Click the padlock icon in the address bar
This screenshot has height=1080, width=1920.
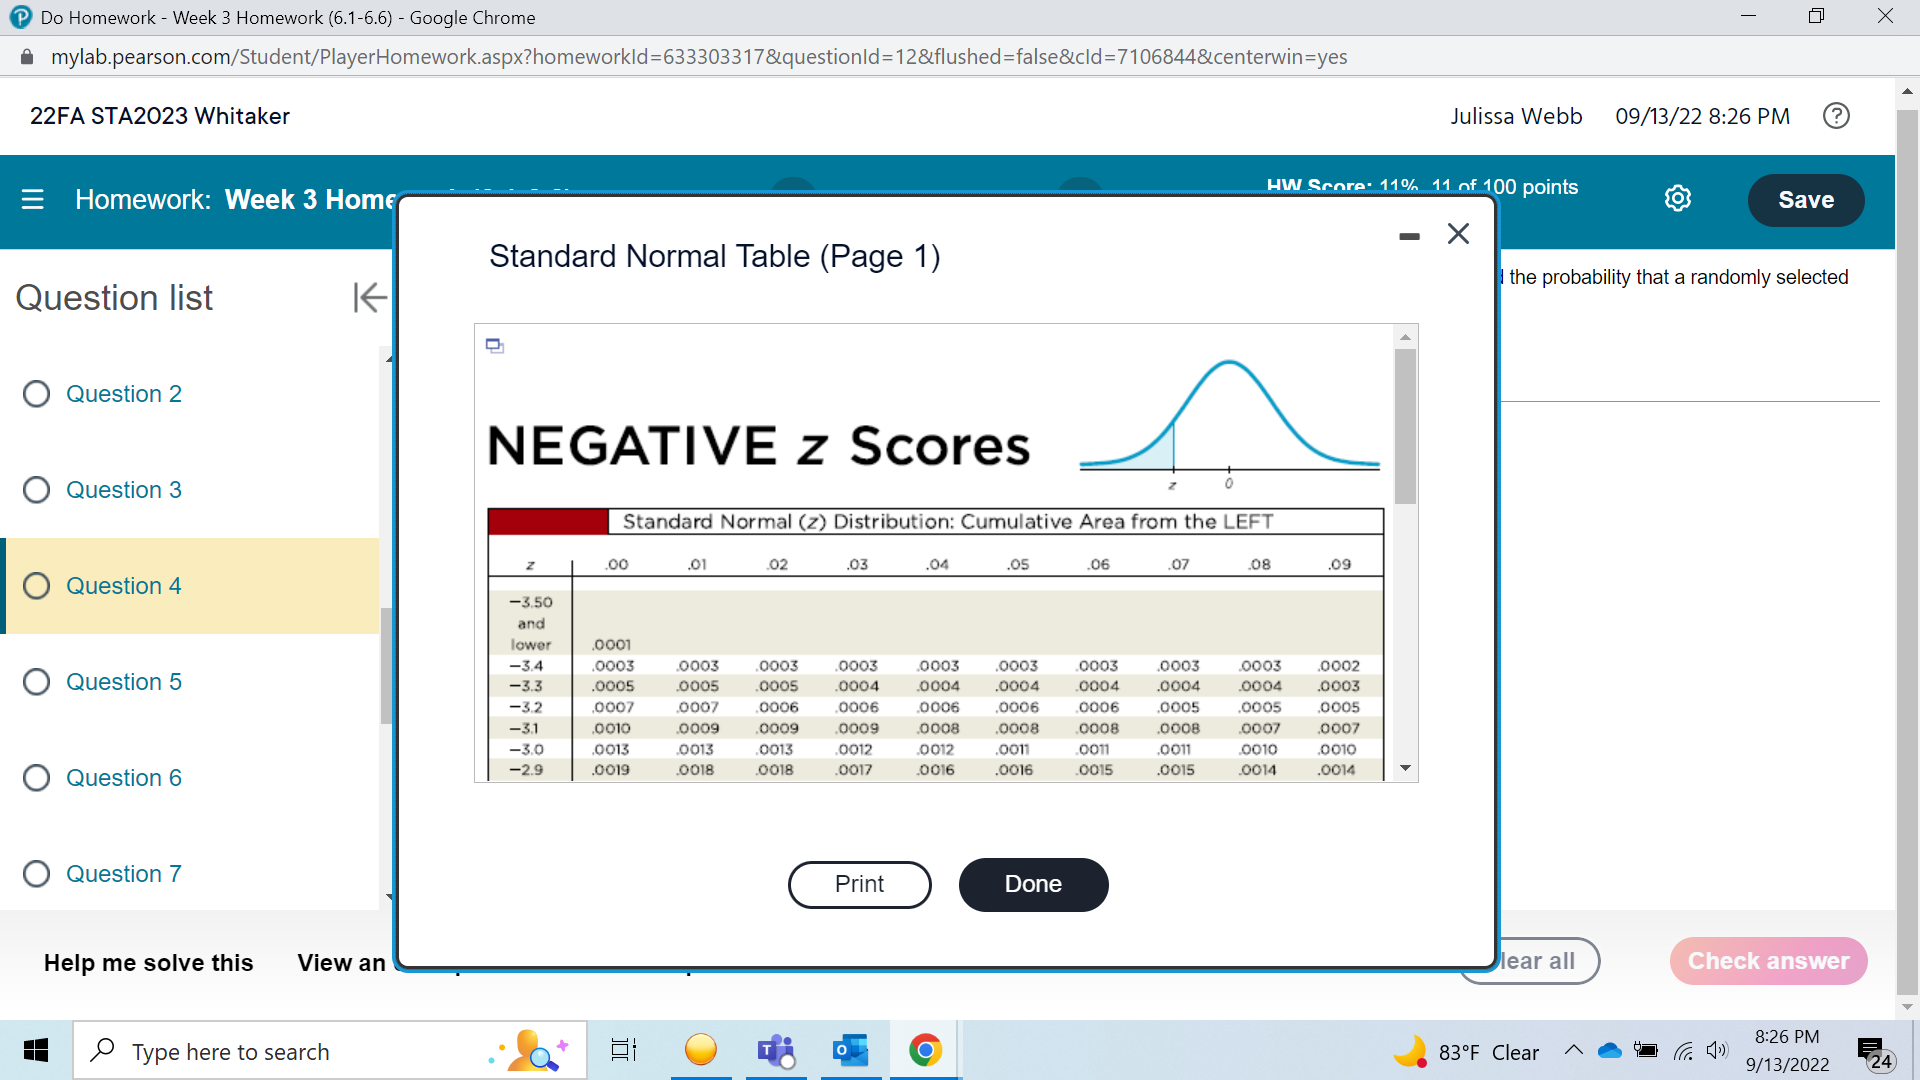[28, 56]
